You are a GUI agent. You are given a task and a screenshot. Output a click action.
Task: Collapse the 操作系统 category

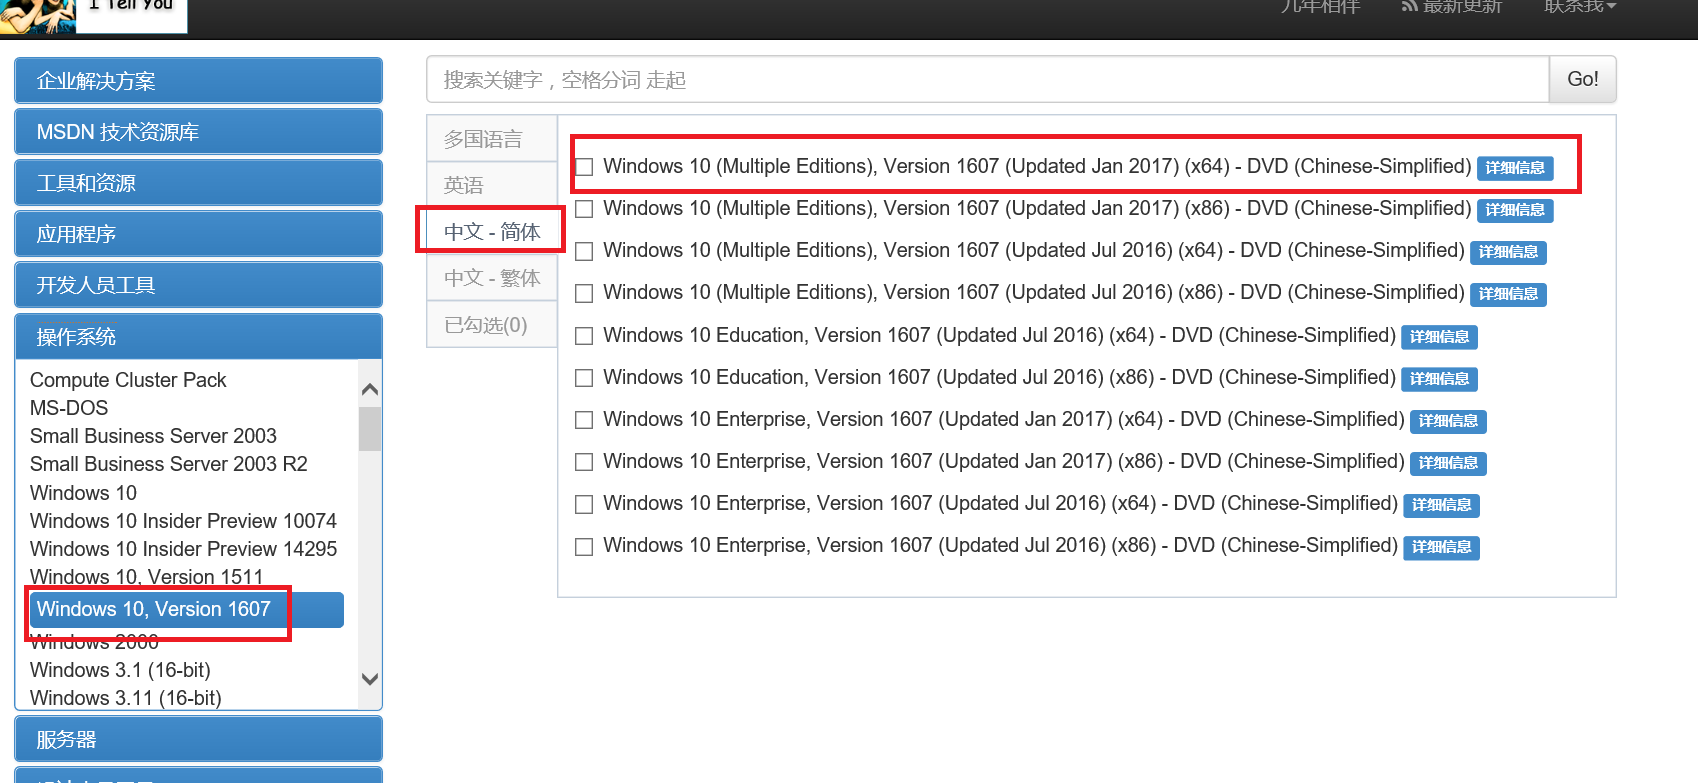[198, 337]
